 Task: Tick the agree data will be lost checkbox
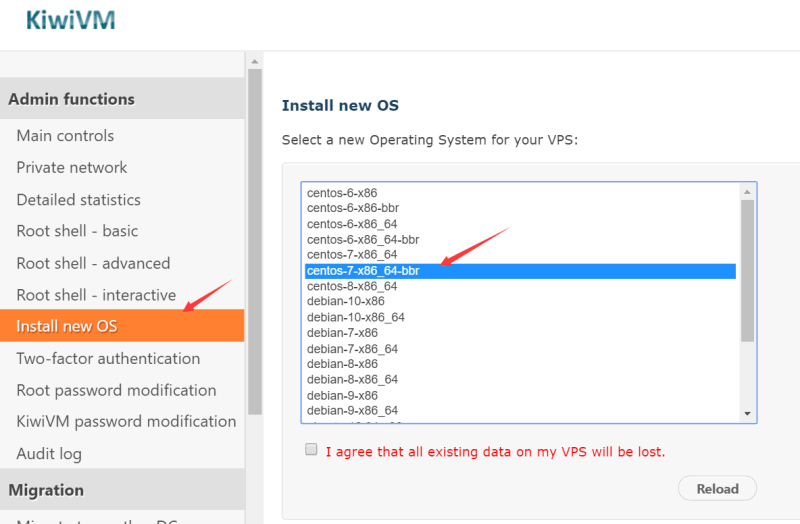click(311, 450)
